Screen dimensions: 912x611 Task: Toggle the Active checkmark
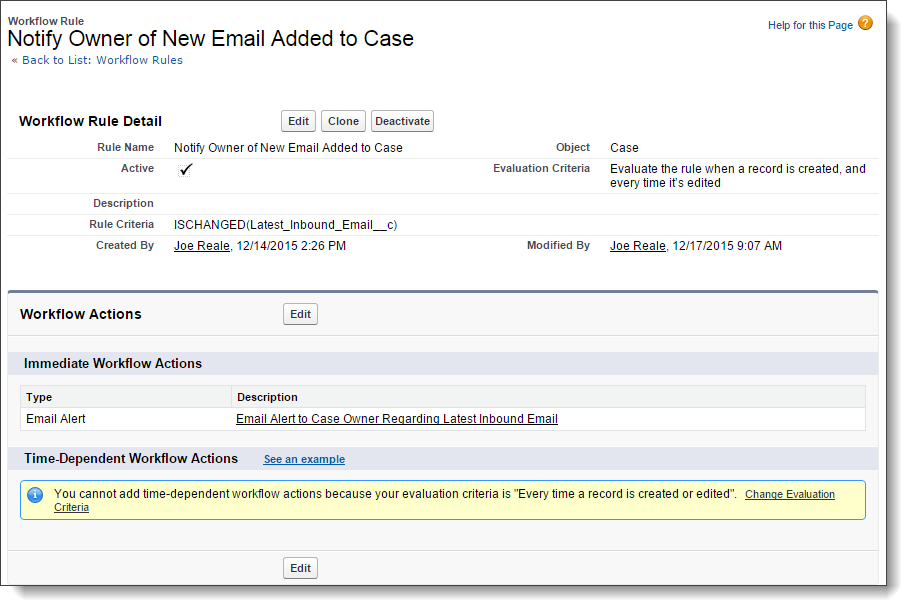click(x=186, y=169)
